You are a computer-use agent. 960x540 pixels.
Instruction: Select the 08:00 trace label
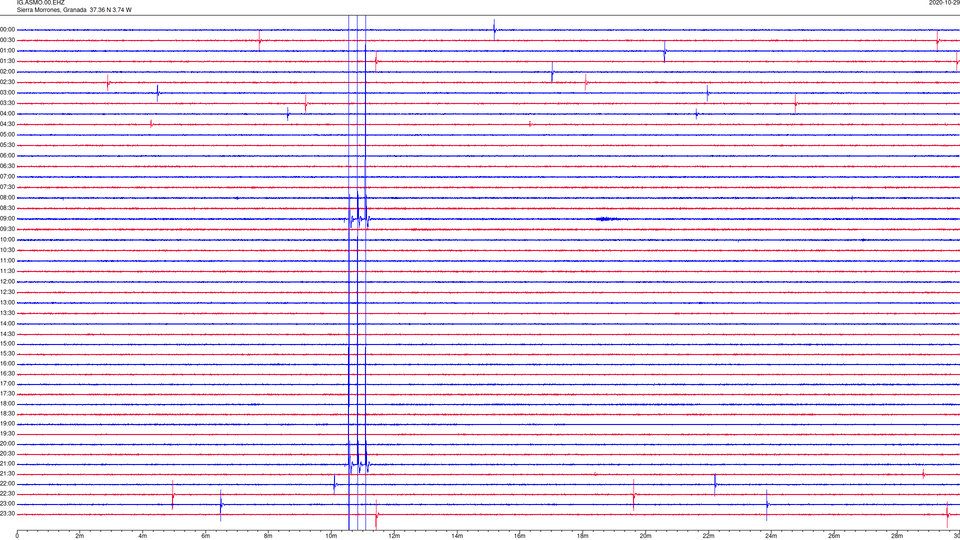(7, 198)
